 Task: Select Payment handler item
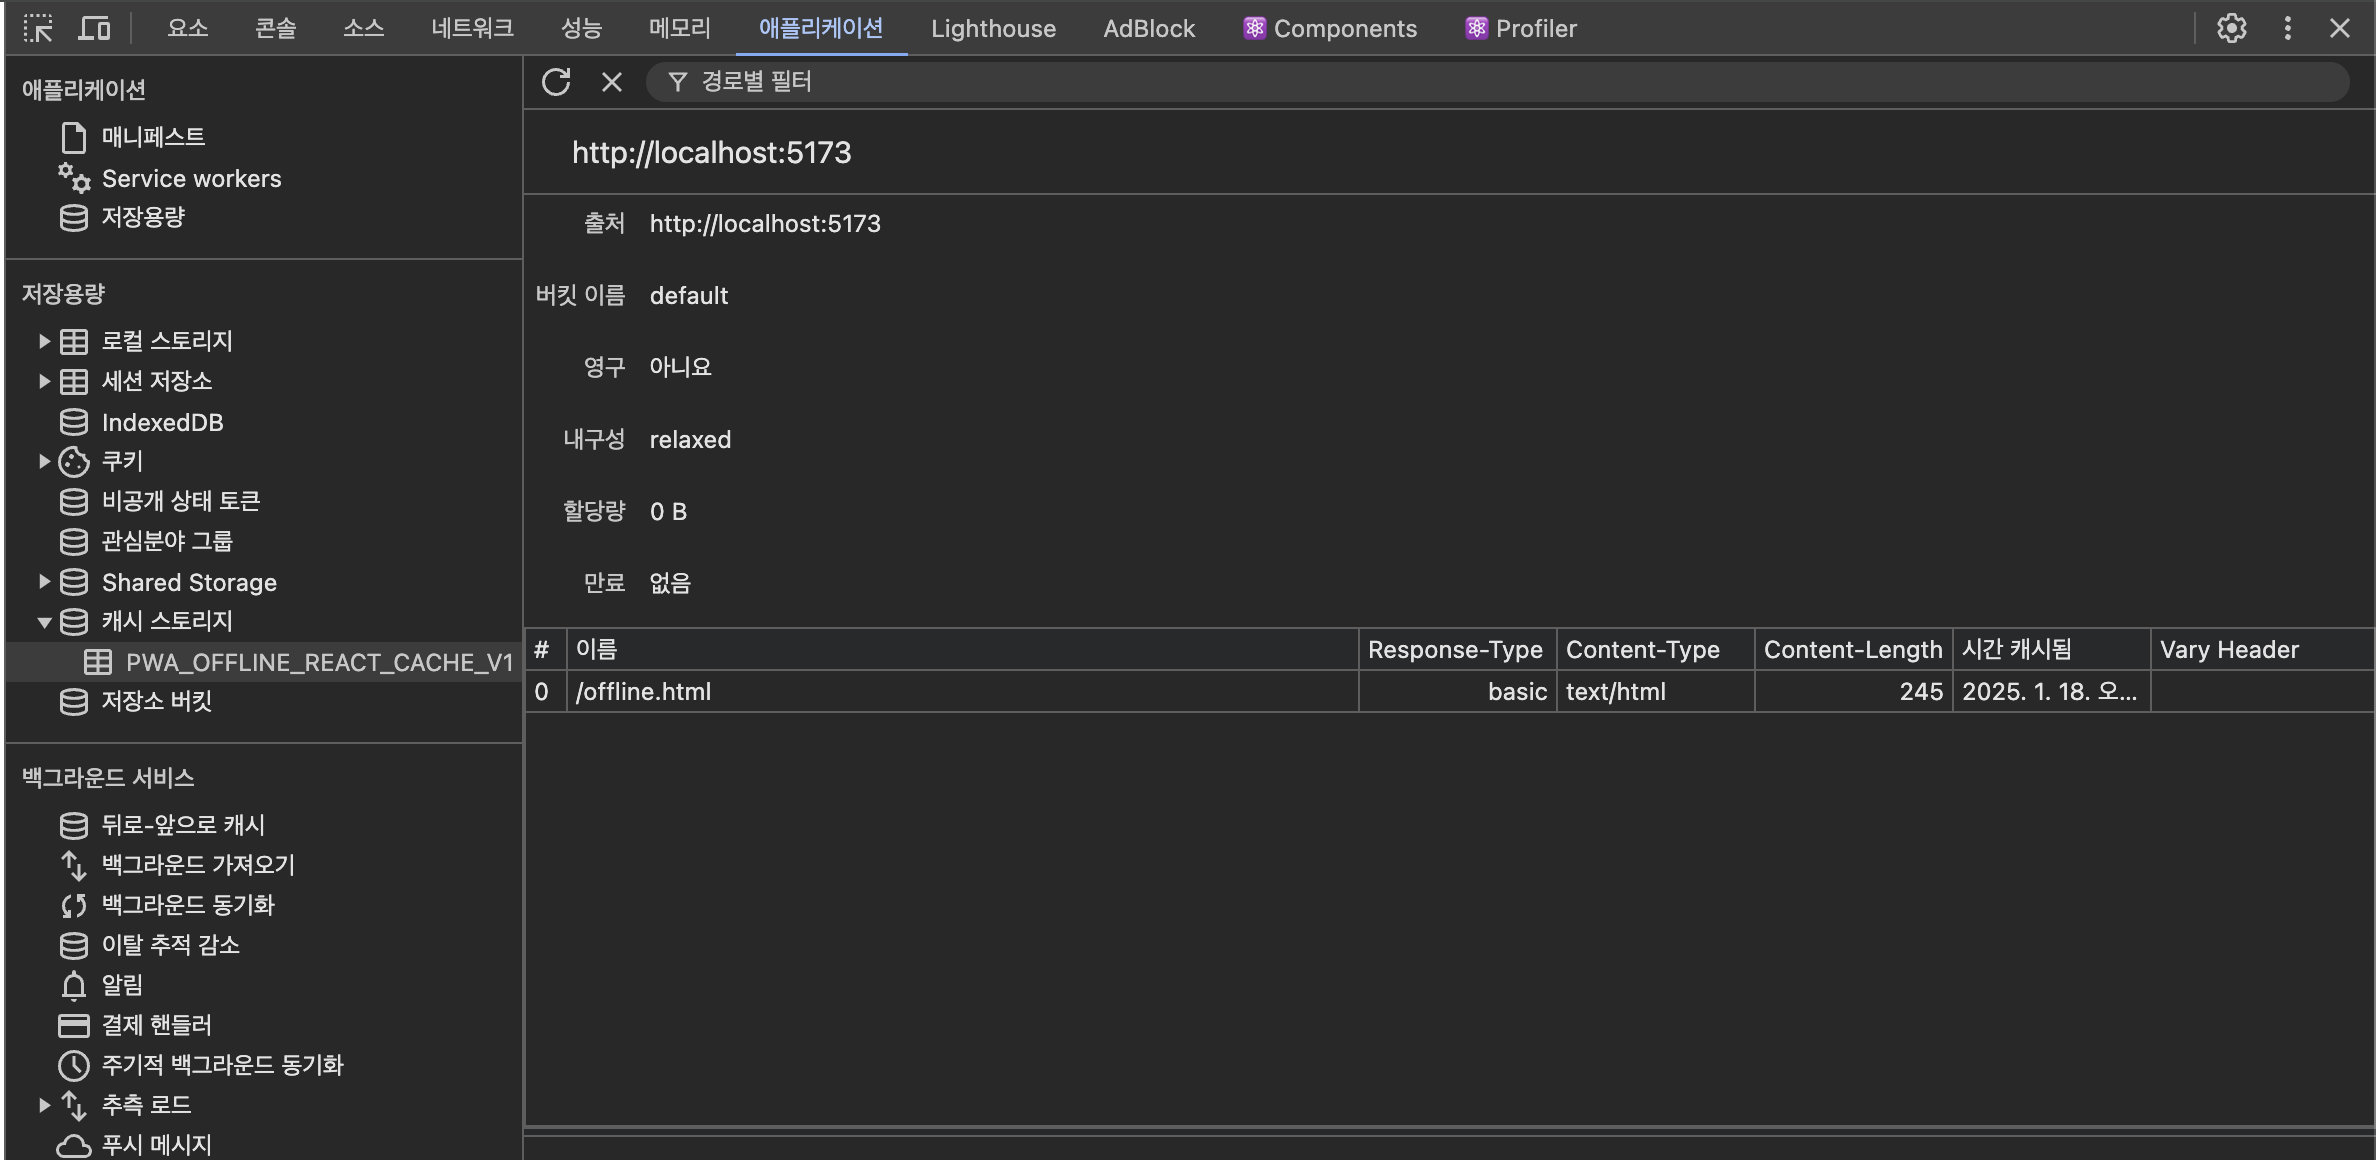(x=156, y=1025)
